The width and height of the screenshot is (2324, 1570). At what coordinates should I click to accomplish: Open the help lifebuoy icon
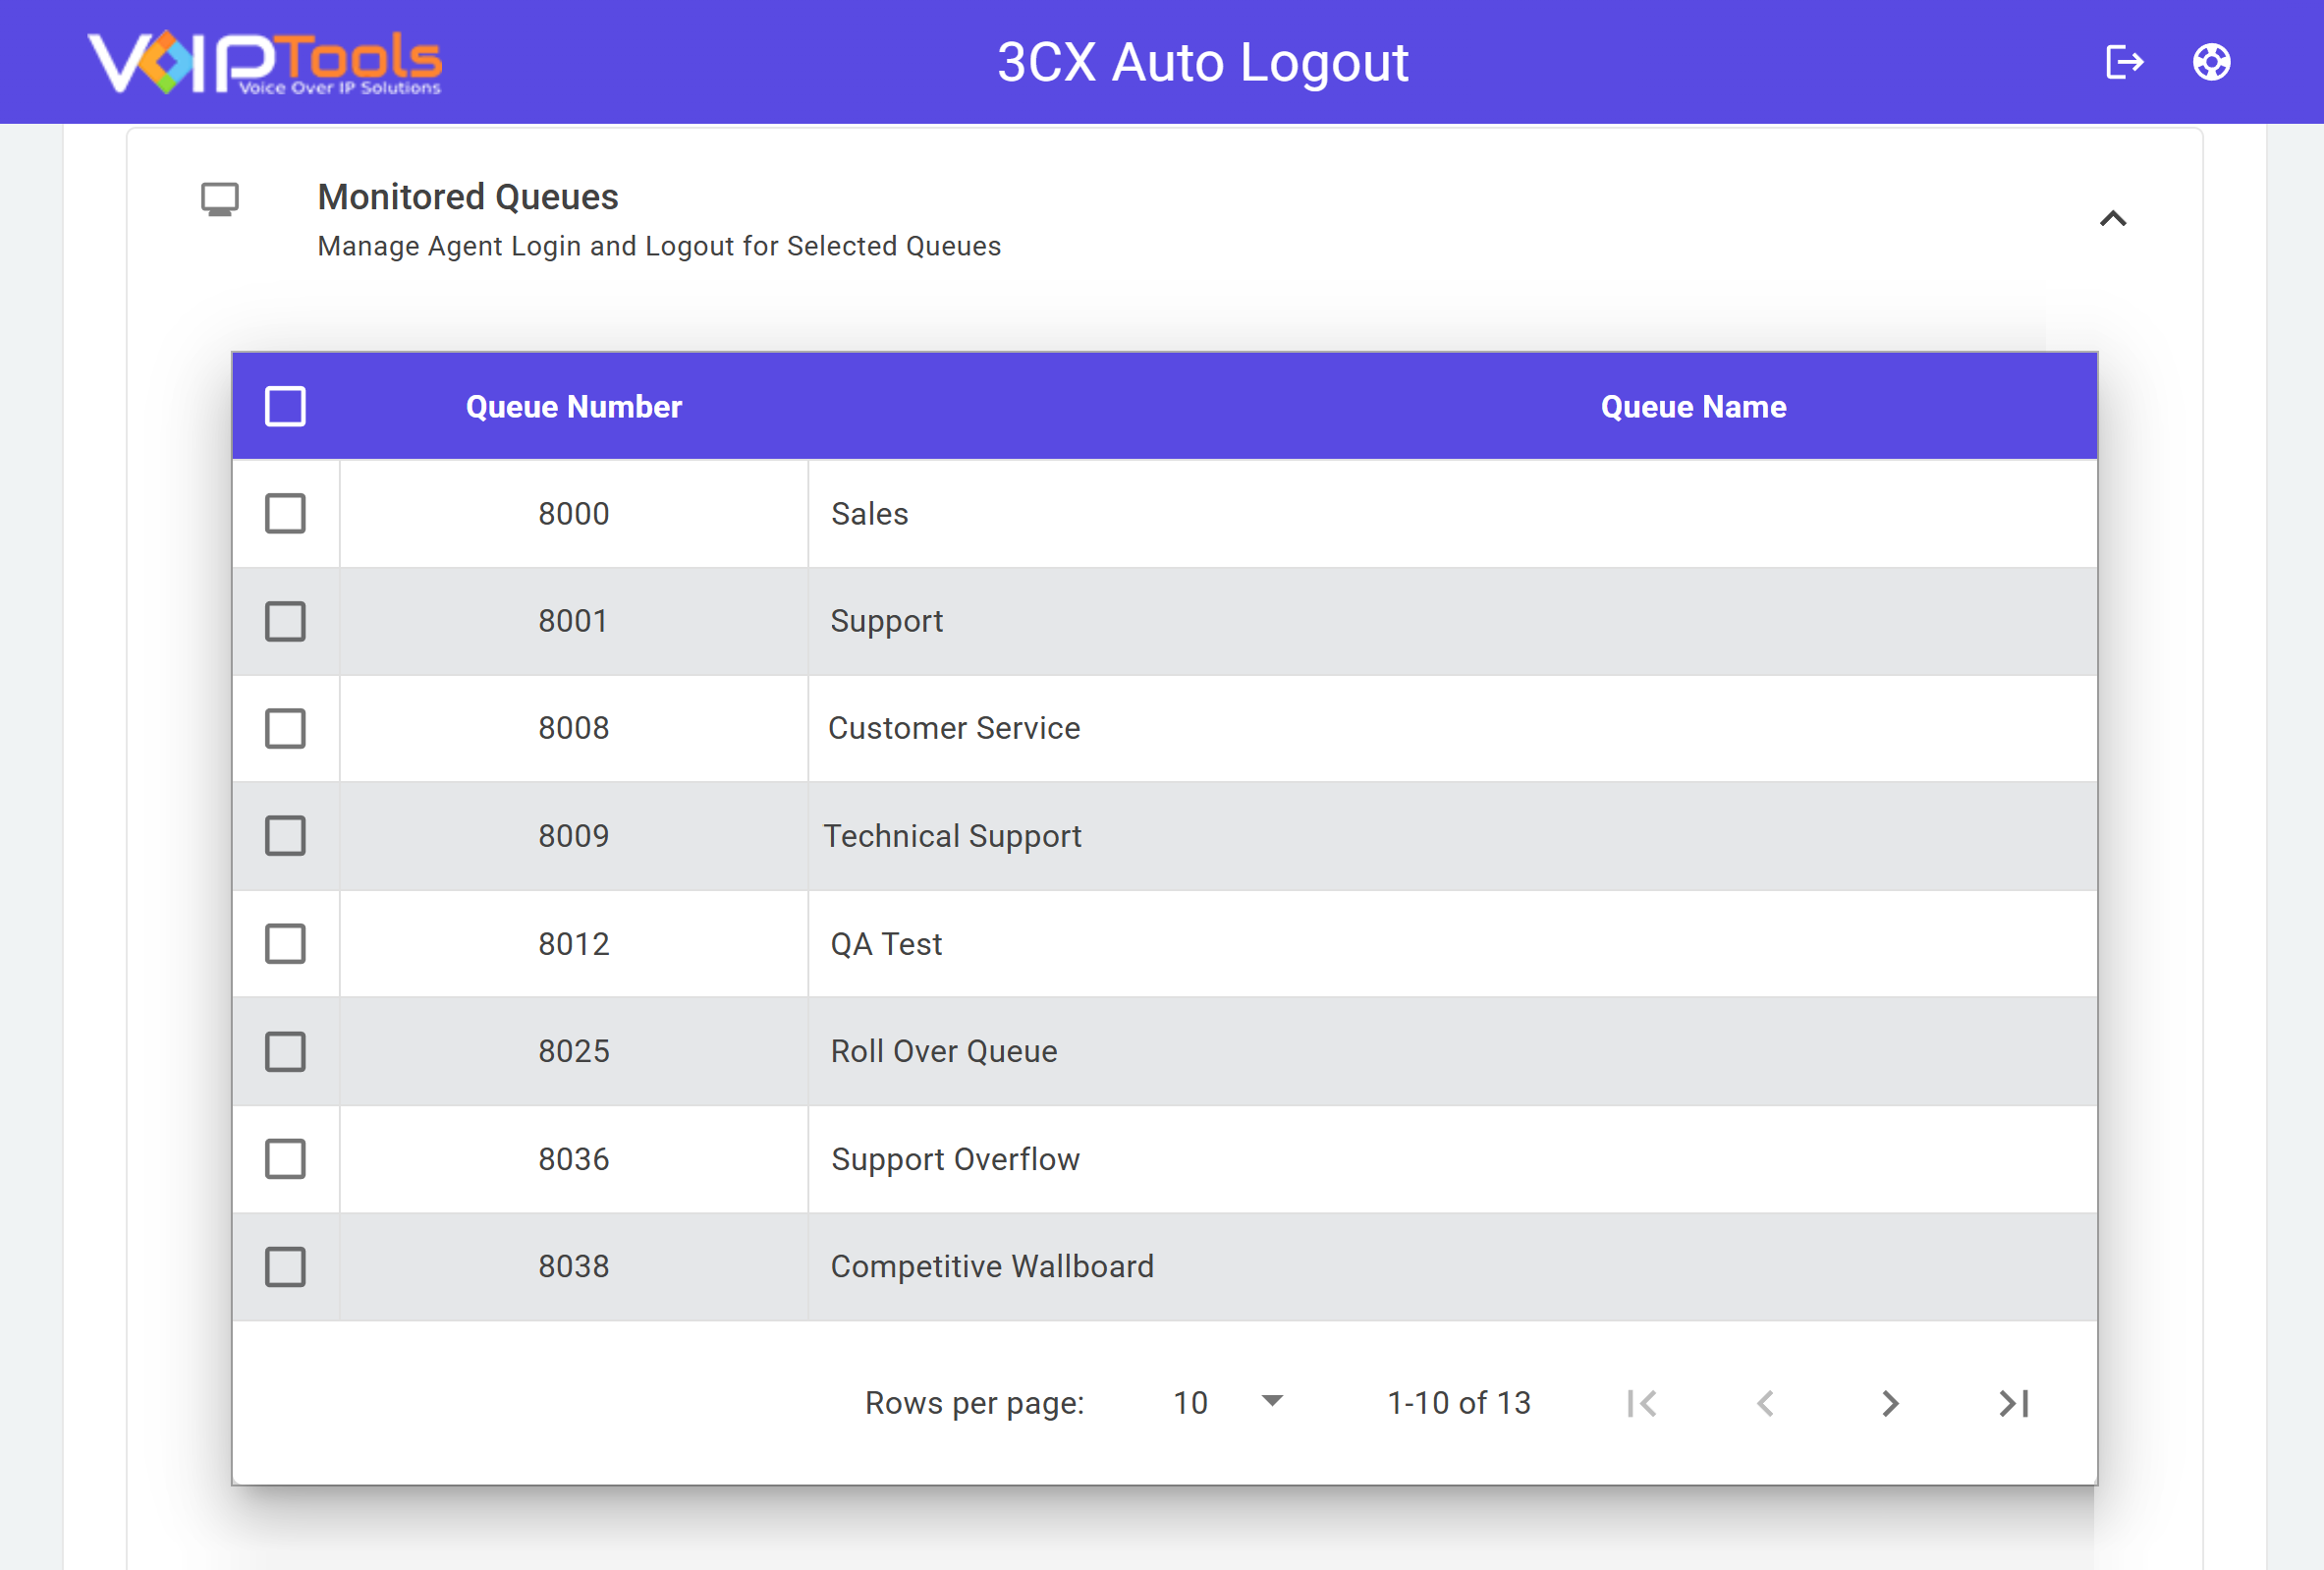(2211, 62)
